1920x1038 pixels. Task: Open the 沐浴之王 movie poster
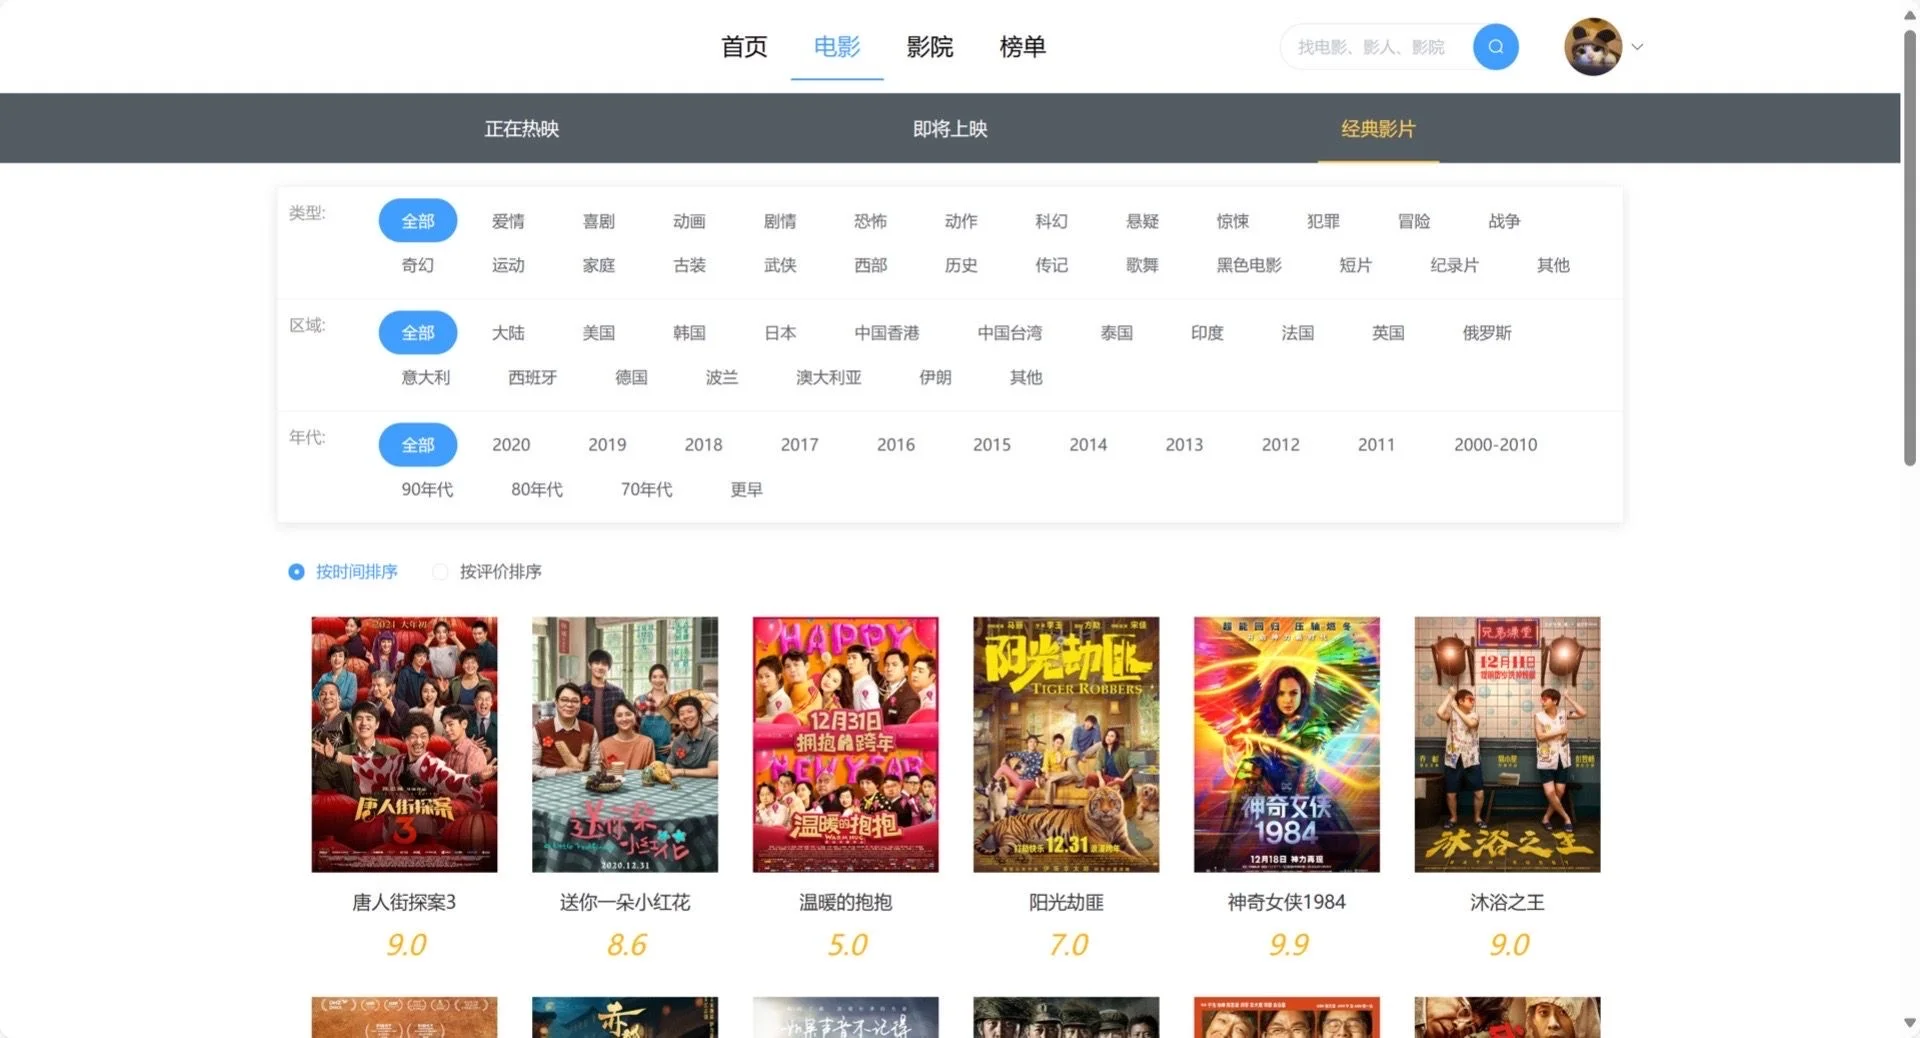(1507, 744)
